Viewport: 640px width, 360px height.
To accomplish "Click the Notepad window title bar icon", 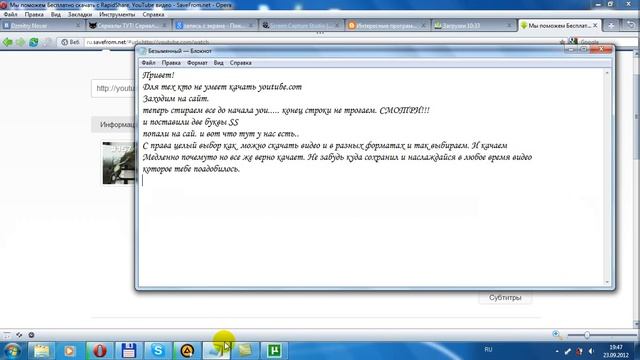I will 143,51.
